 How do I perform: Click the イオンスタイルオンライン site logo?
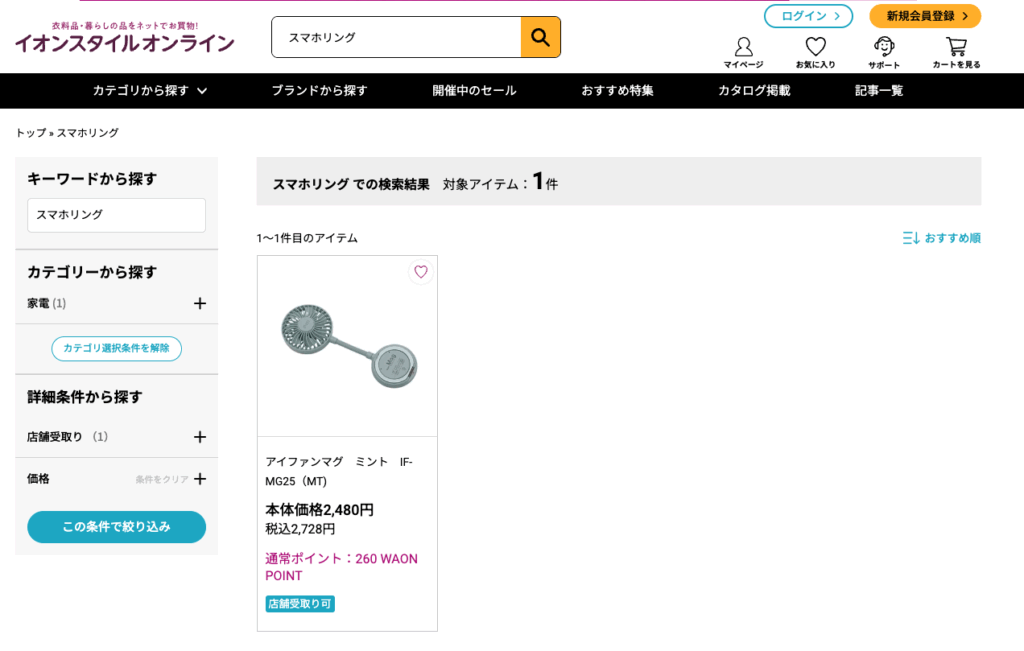tap(124, 38)
